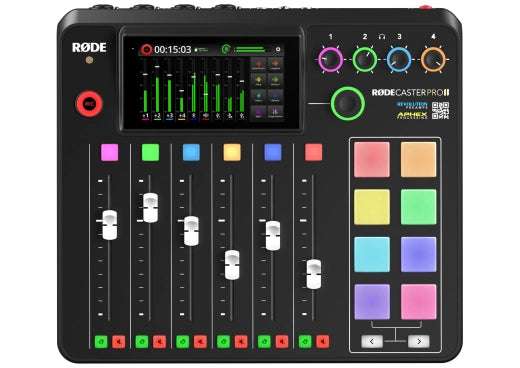
Task: Mute the red channel strip
Action: (322, 342)
